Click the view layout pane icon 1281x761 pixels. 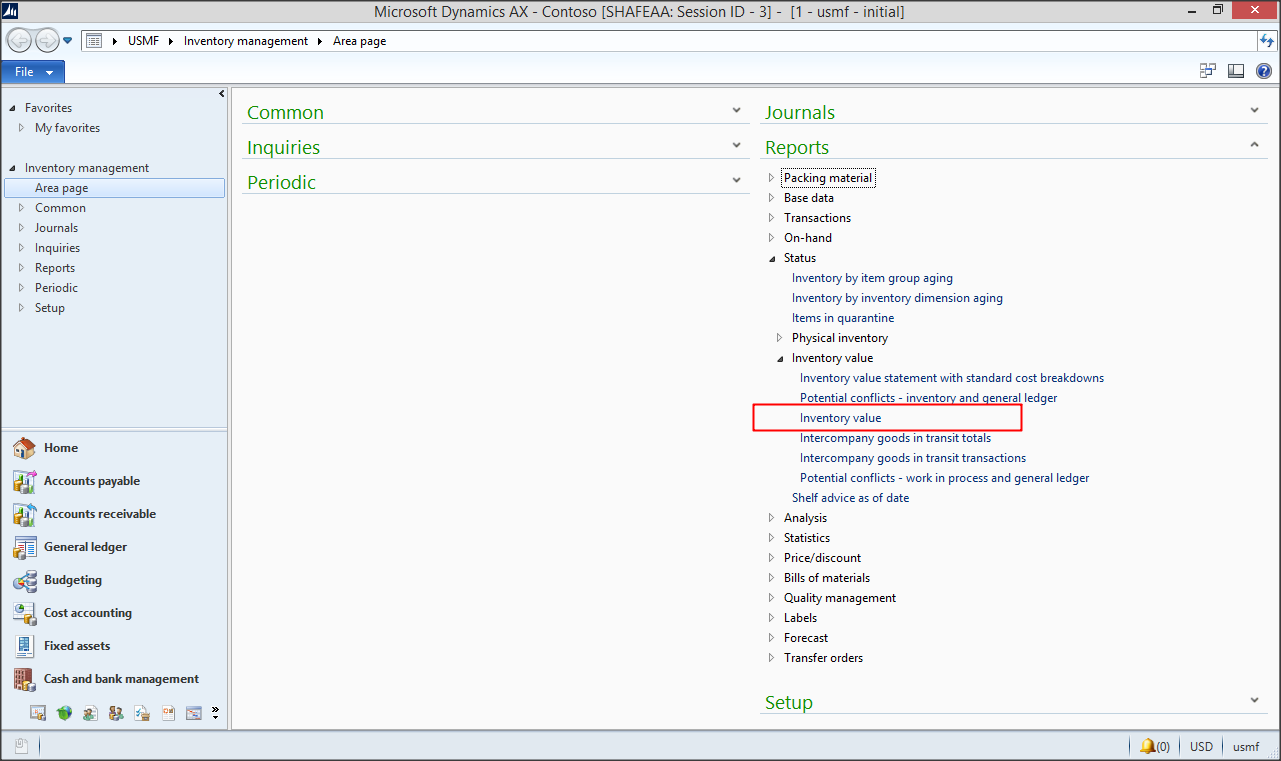click(1236, 71)
